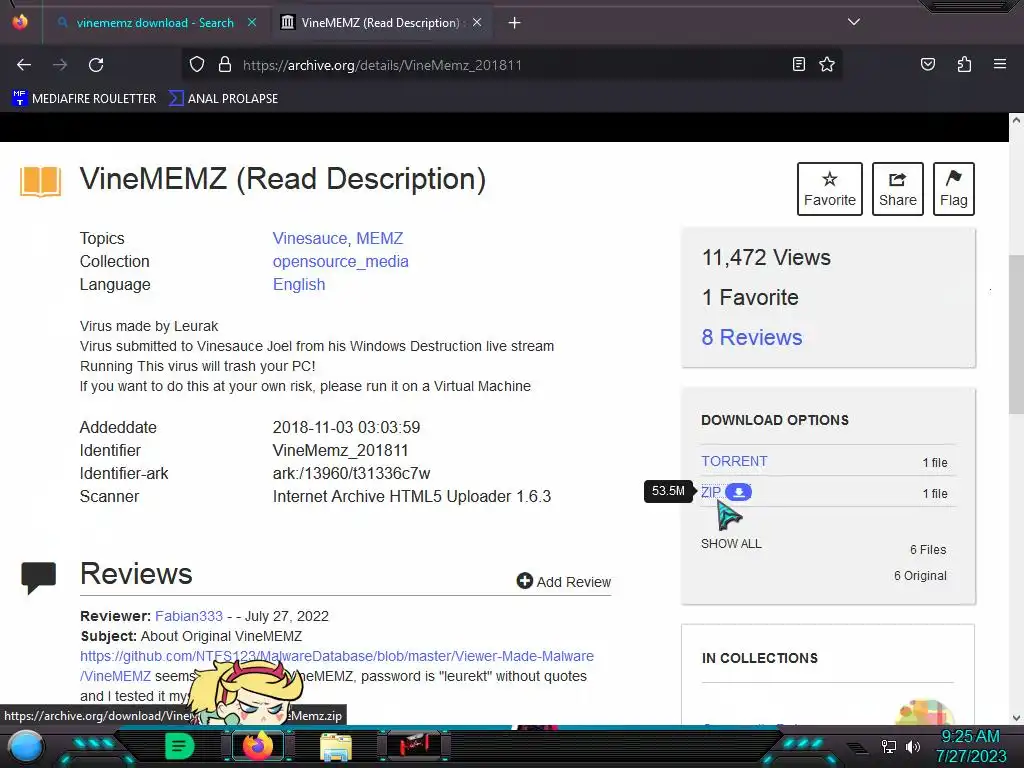Click the Addeddate value 2018-11-03 03:03:59
Viewport: 1024px width, 768px height.
click(346, 428)
